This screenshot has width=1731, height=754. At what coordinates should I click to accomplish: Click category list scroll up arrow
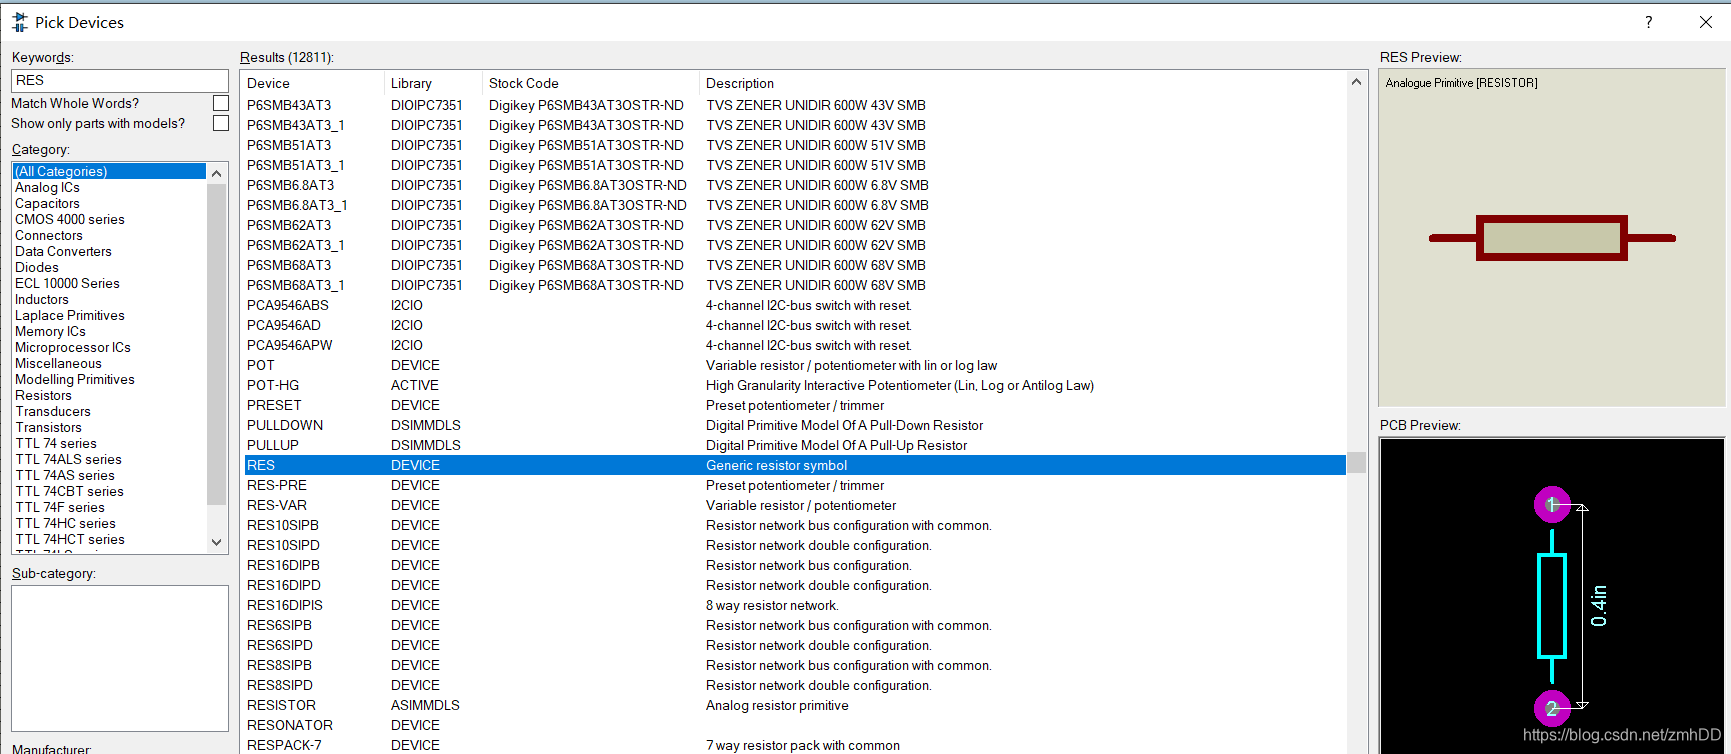(x=216, y=173)
